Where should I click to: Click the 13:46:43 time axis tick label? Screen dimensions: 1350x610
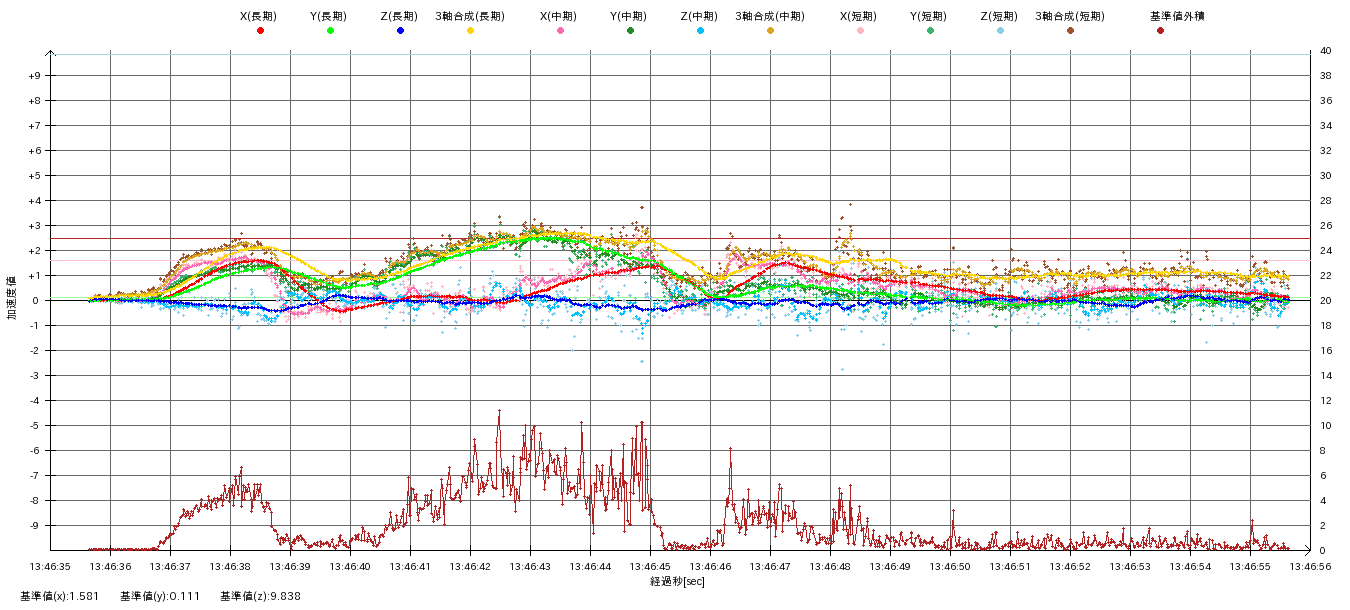point(530,567)
